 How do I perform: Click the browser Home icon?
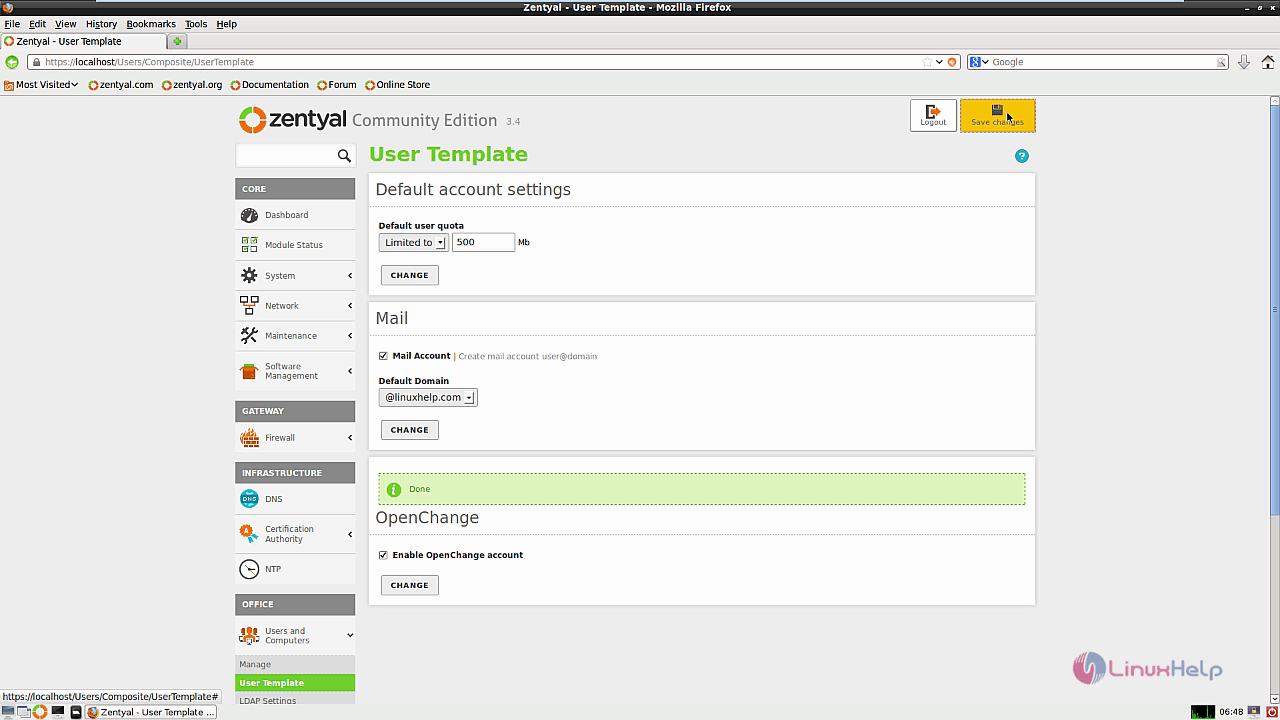pos(1268,62)
